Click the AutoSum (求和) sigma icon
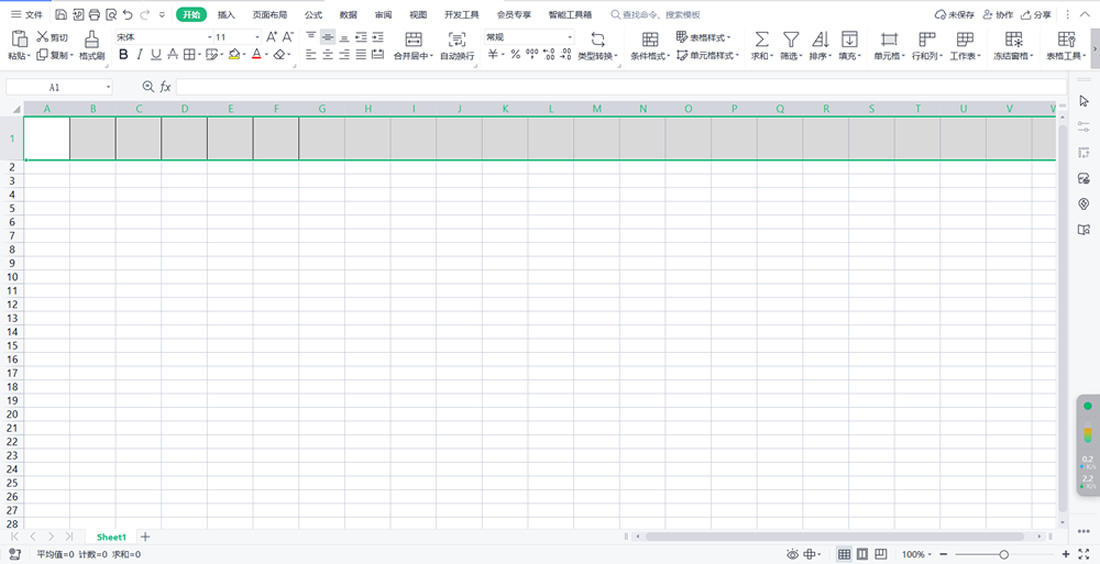The image size is (1100, 564). coord(761,38)
